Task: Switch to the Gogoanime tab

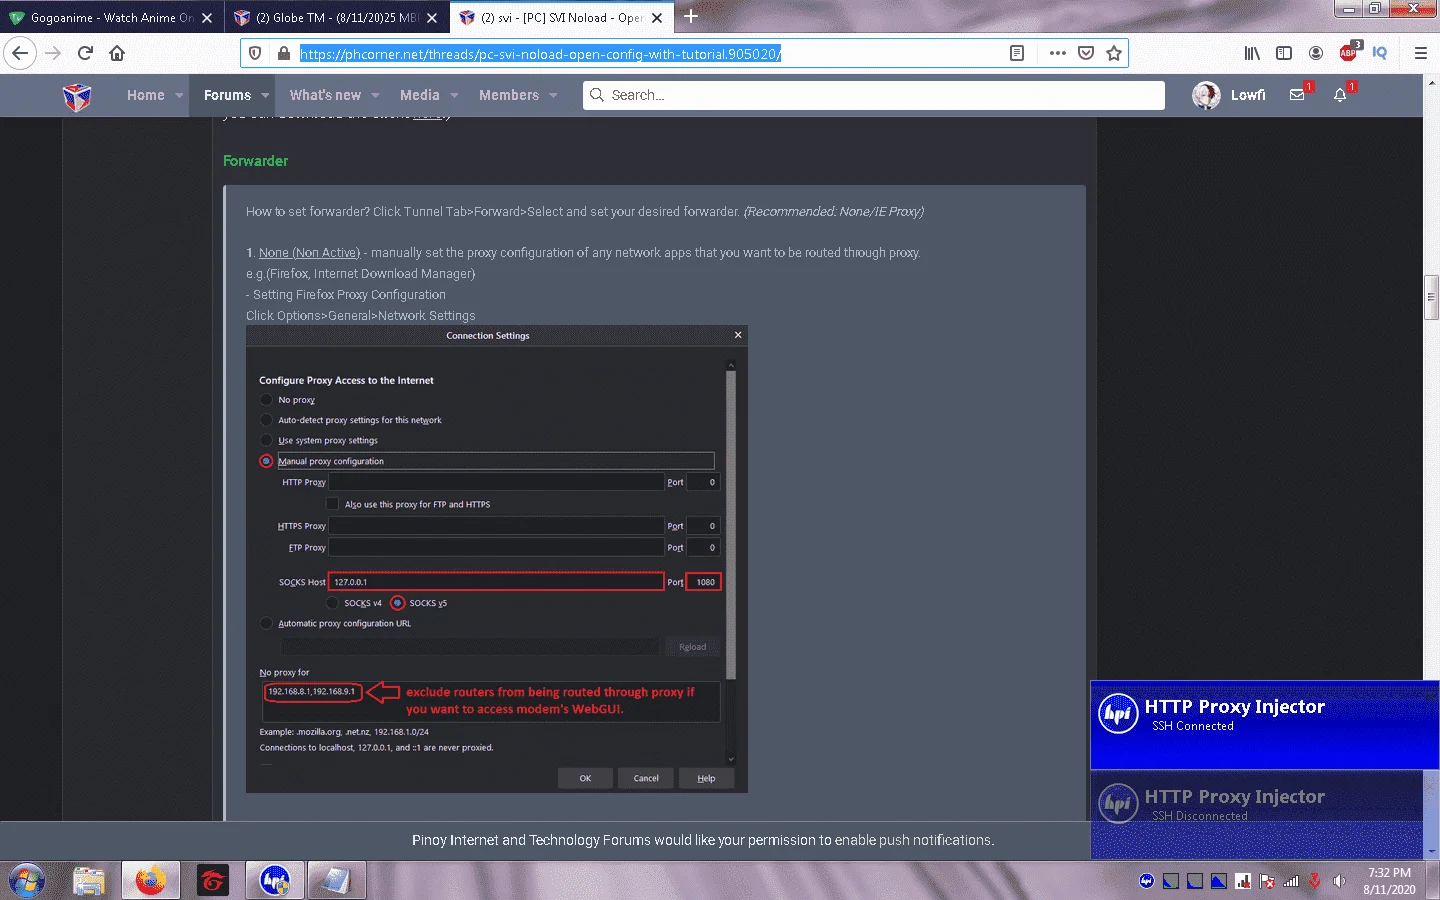Action: [111, 18]
